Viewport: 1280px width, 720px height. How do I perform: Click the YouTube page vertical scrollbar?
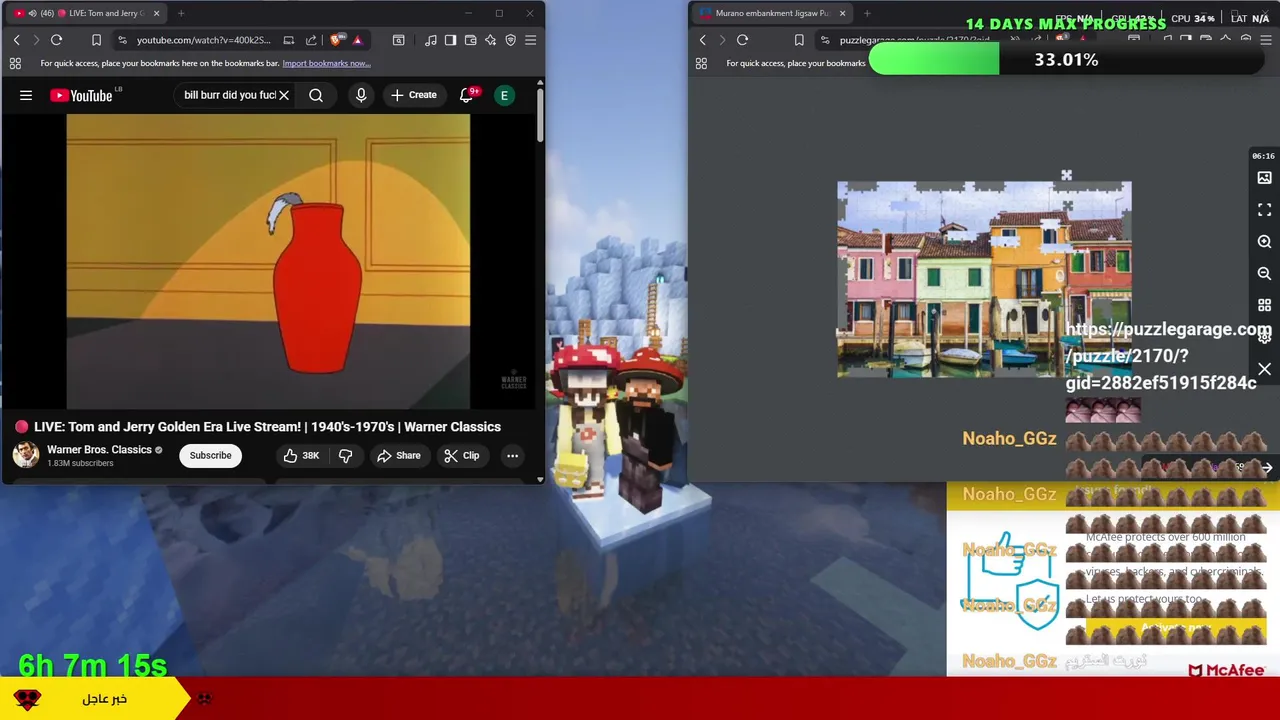(540, 115)
